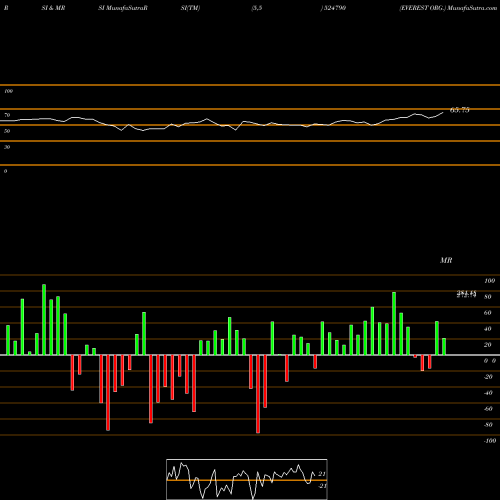Screen dimensions: 500x500
Task: Click the MR axis label -100
Action: 490,441
